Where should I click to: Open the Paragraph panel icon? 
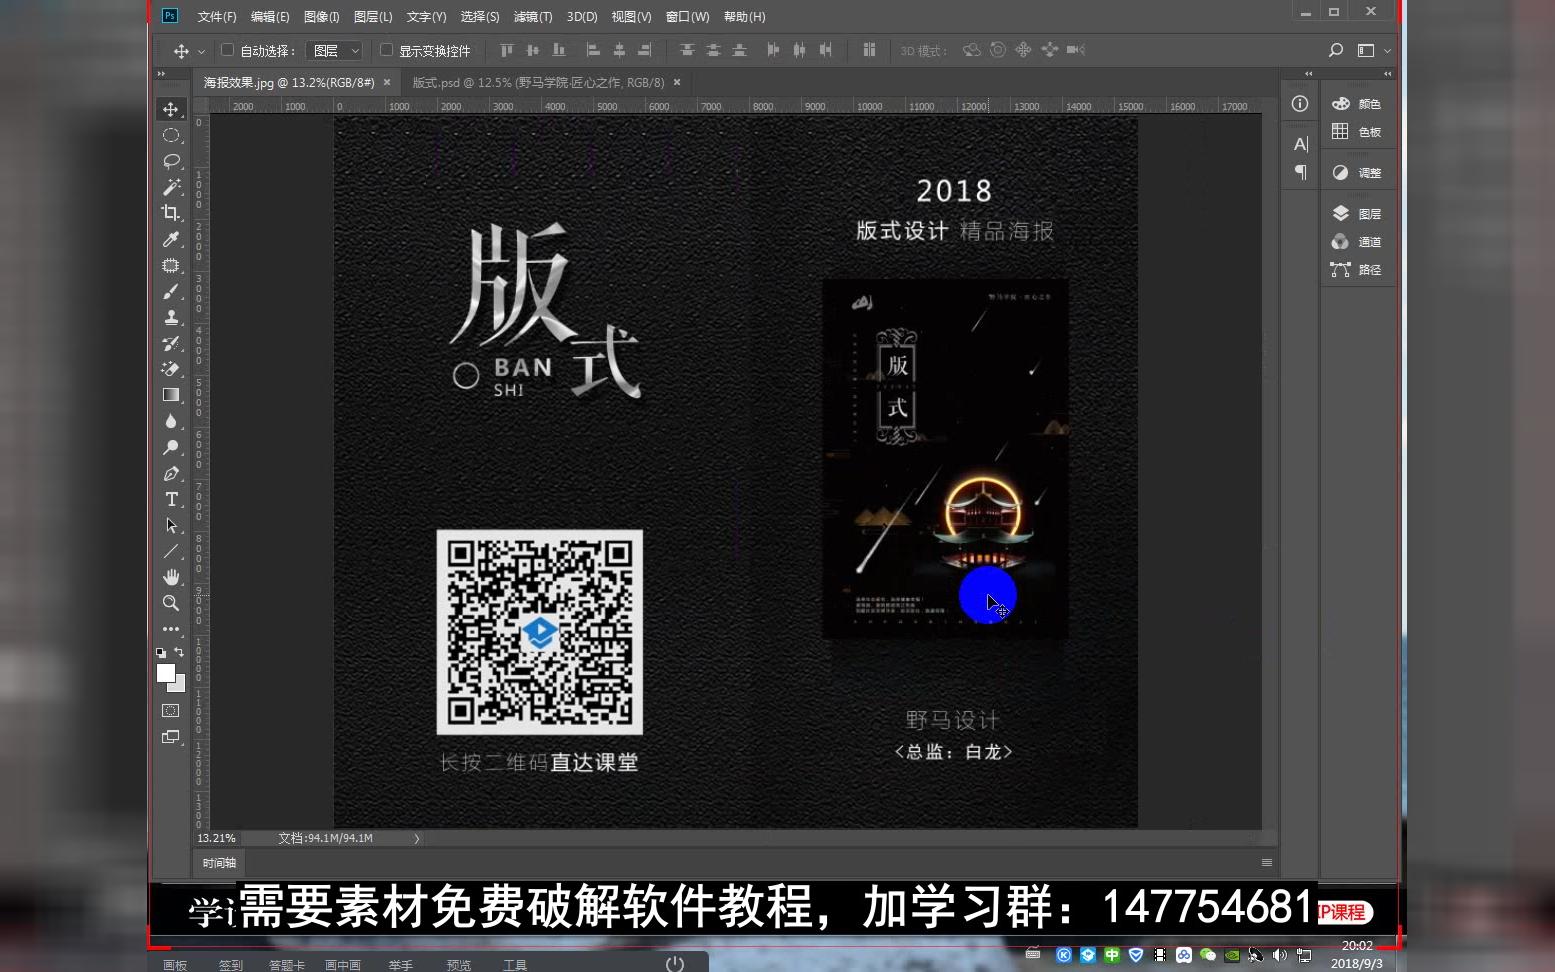(1300, 172)
